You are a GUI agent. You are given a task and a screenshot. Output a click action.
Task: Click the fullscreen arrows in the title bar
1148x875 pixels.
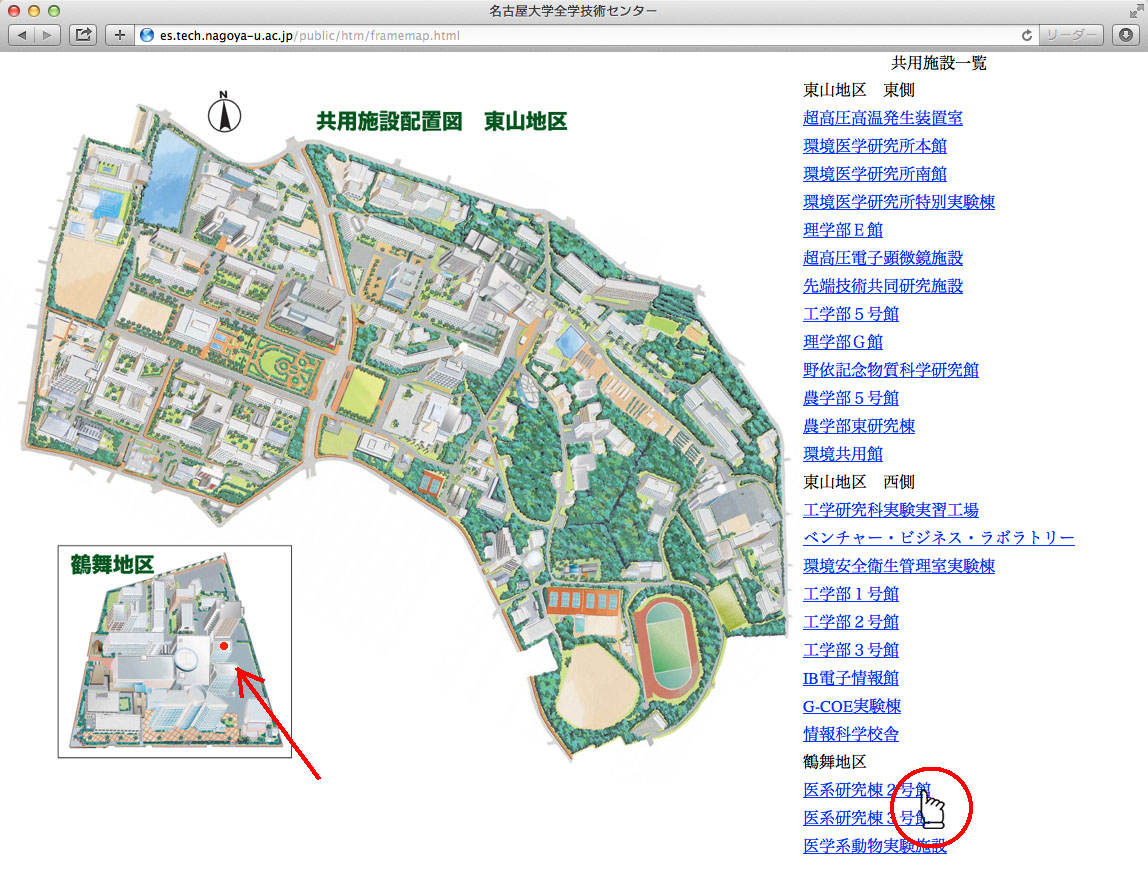pos(1134,10)
